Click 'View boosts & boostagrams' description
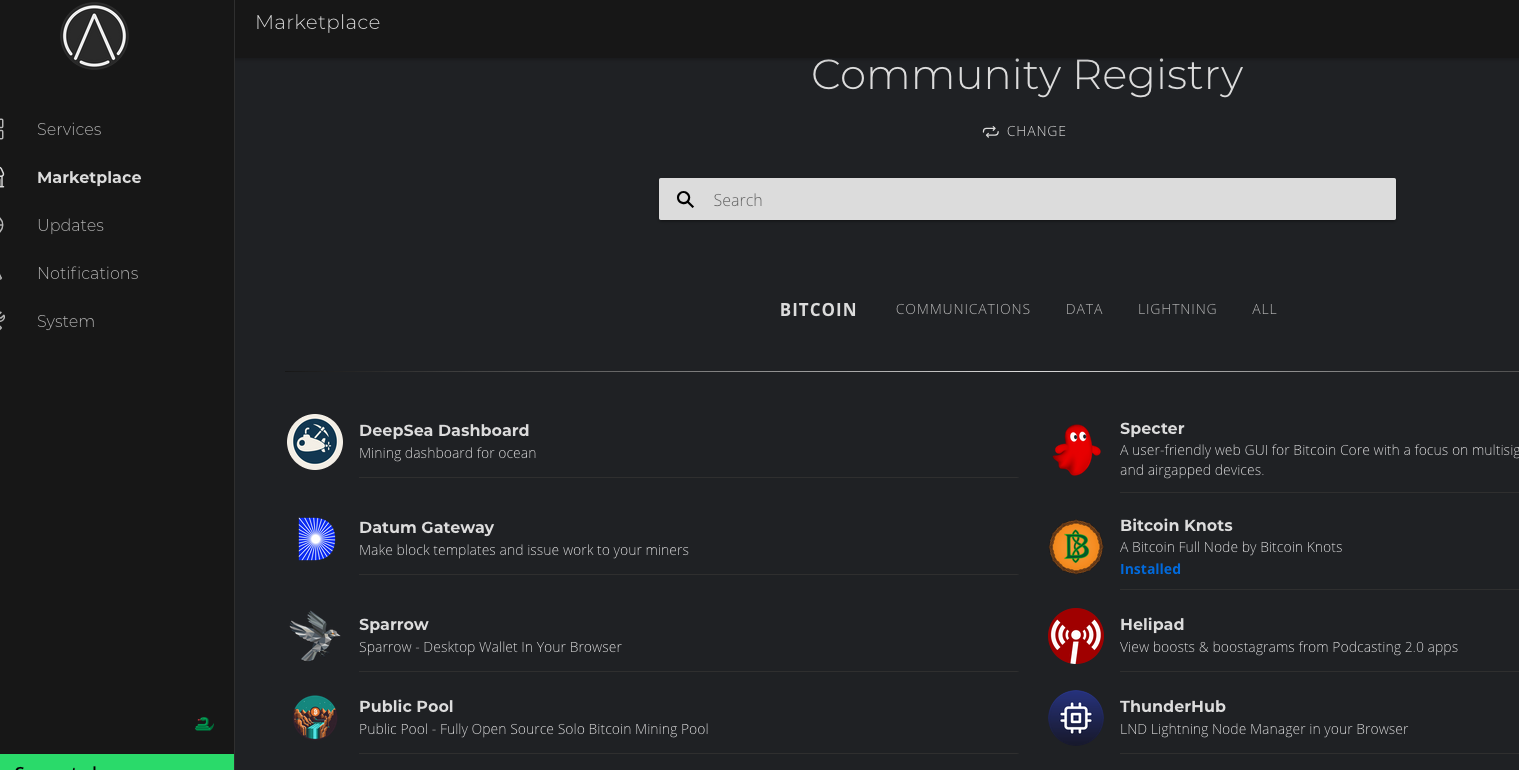1519x770 pixels. (x=1289, y=647)
